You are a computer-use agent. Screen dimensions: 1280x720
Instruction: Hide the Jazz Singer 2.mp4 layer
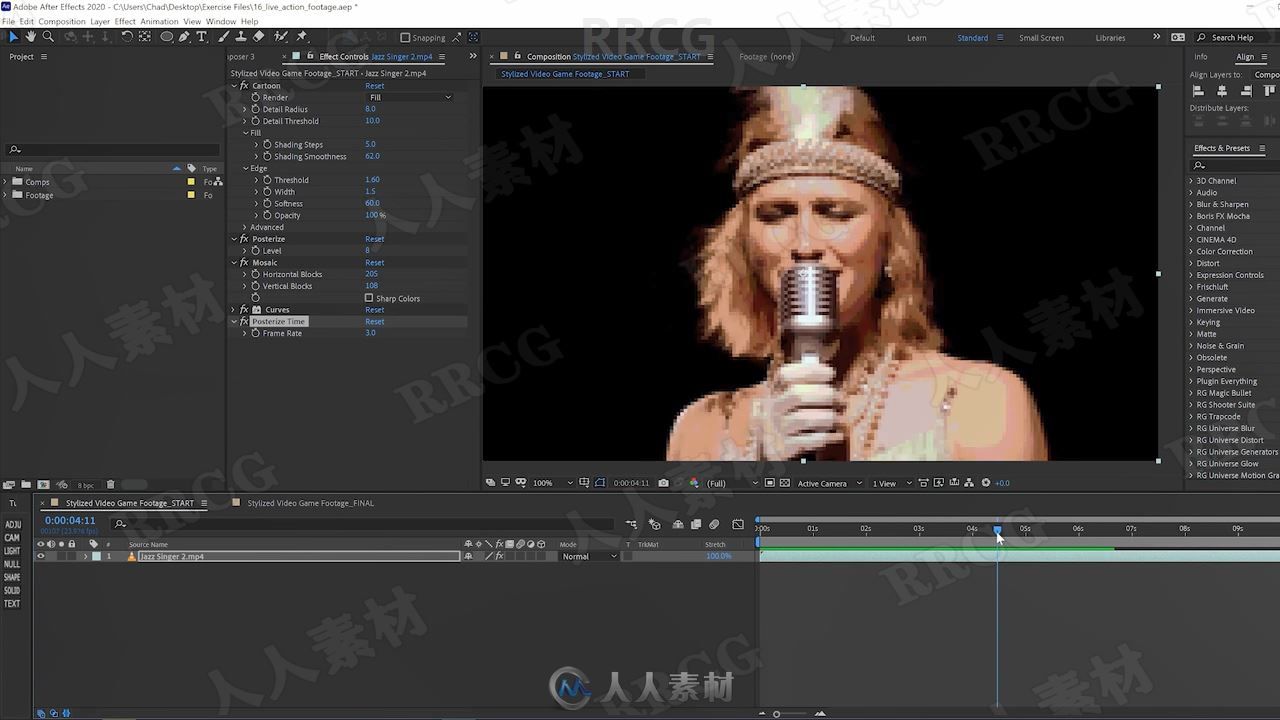40,556
